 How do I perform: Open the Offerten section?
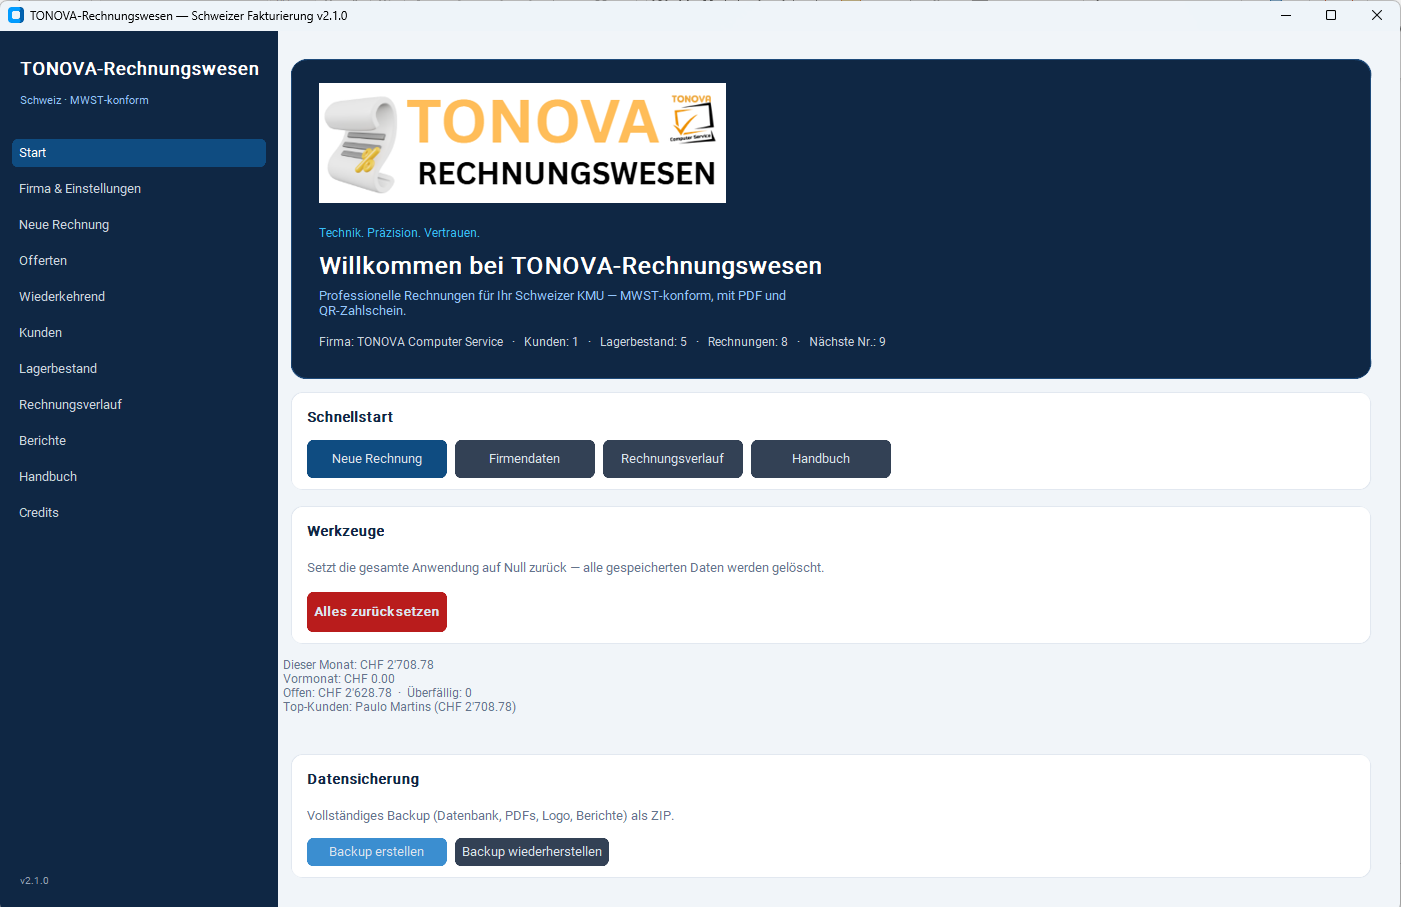tap(139, 261)
